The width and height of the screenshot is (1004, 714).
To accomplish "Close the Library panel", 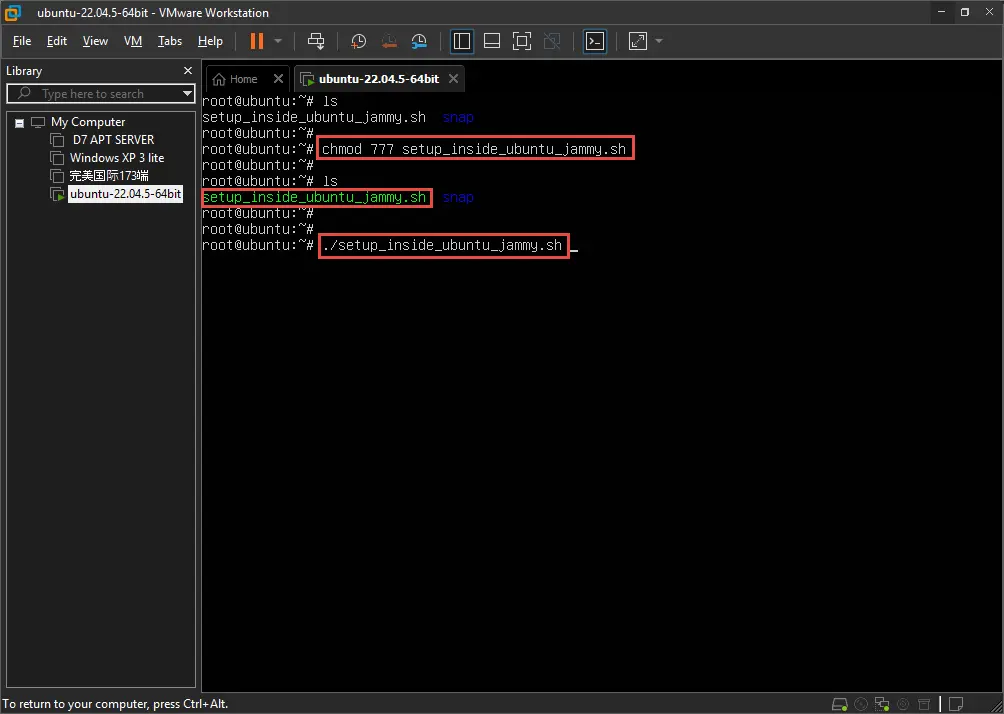I will point(188,70).
